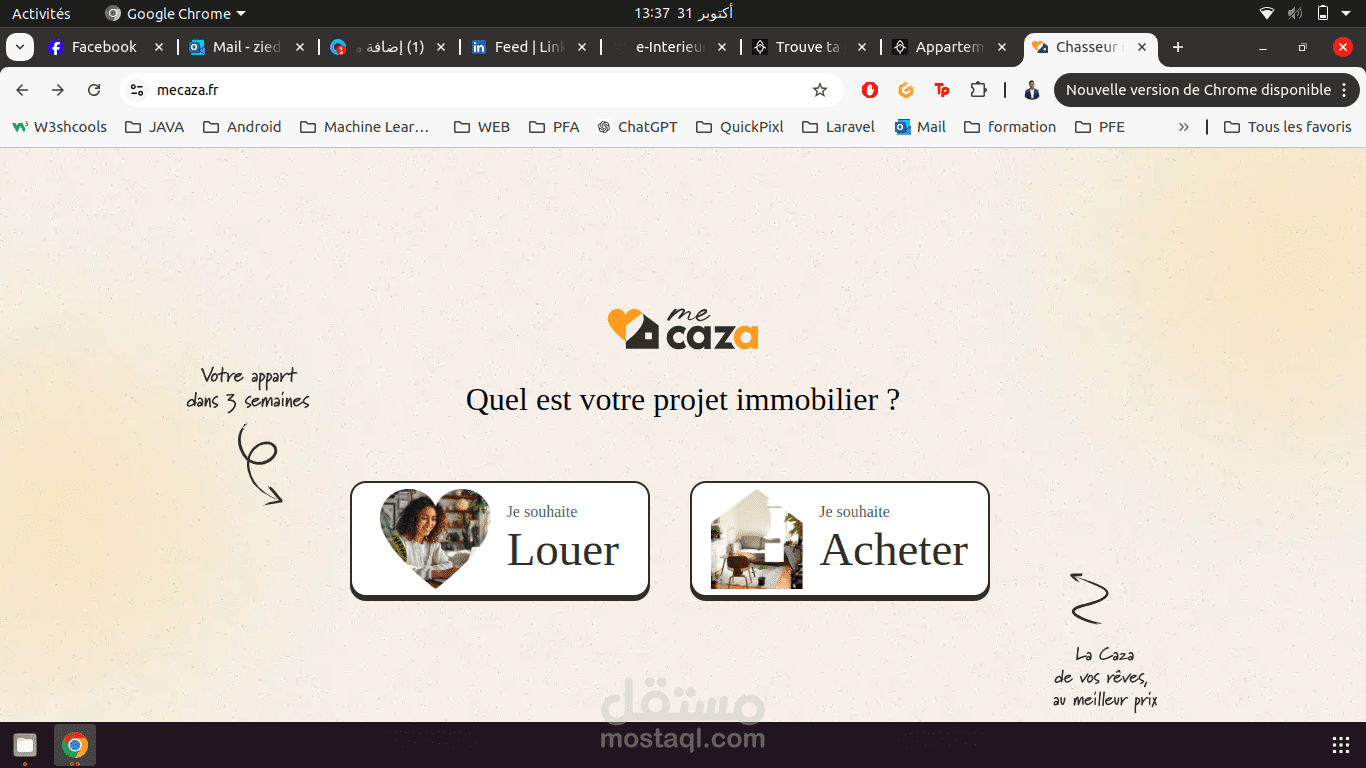The width and height of the screenshot is (1366, 768).
Task: Close the LinkedIn Feed tab
Action: (582, 47)
